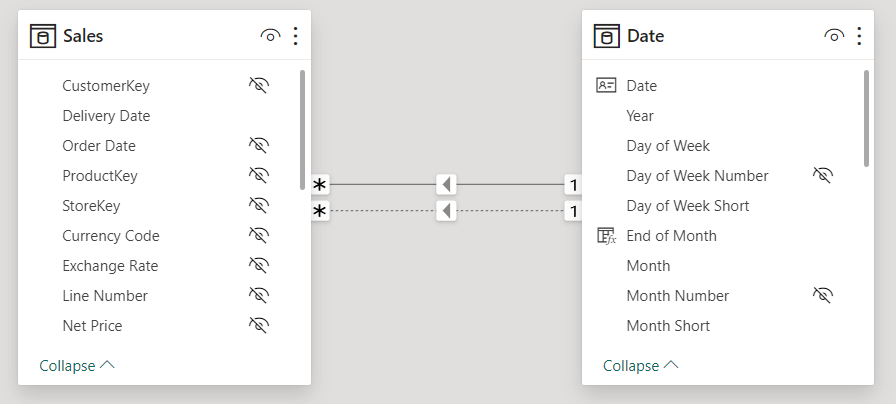This screenshot has height=404, width=896.
Task: Click the solid relationship's filter direction arrow
Action: (446, 185)
